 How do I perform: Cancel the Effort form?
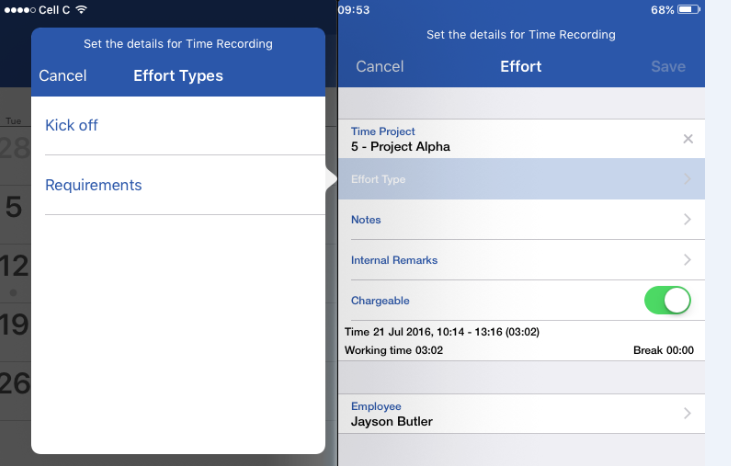pos(380,67)
